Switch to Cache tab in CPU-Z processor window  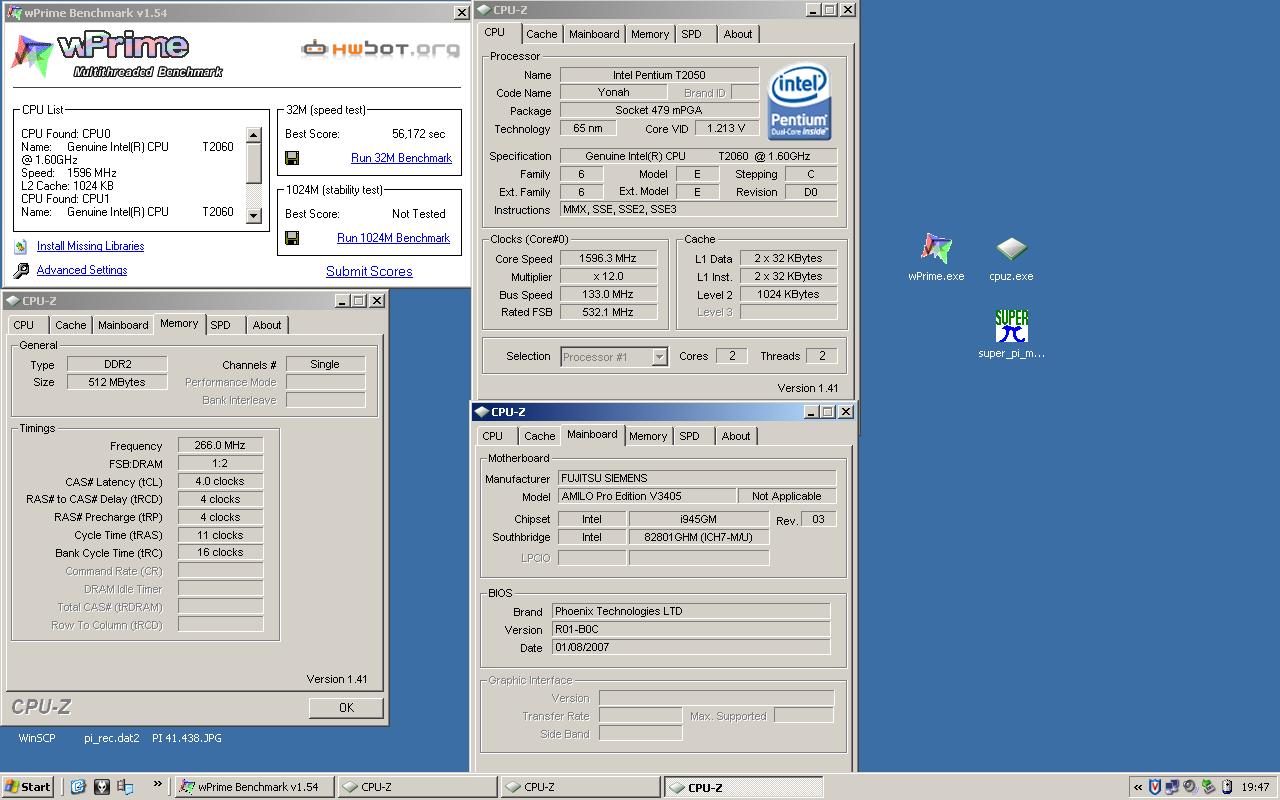541,34
